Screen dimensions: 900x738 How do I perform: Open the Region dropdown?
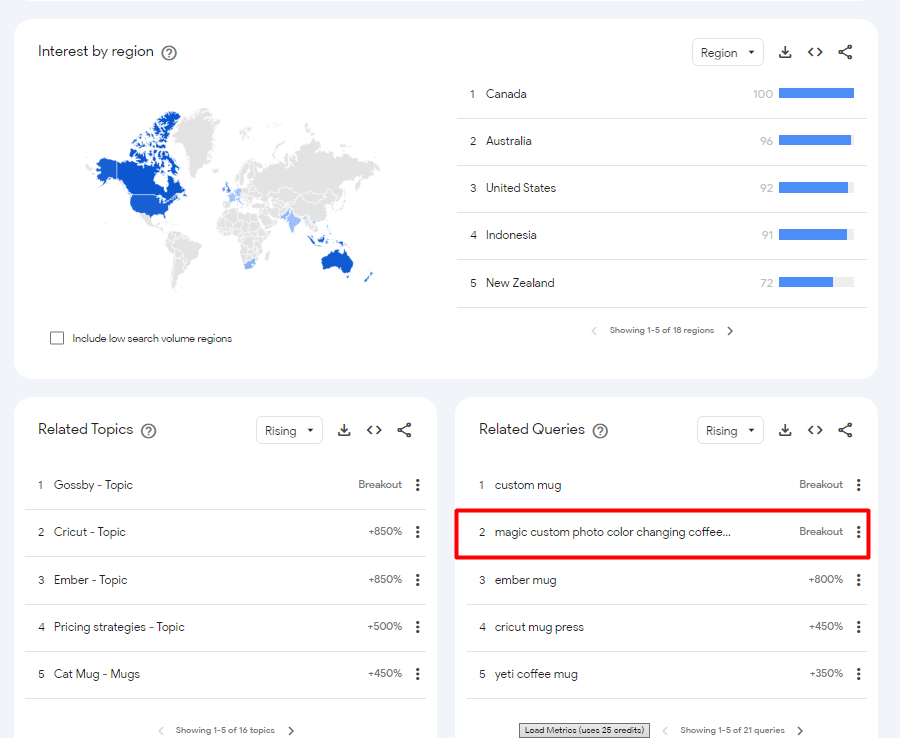click(727, 53)
